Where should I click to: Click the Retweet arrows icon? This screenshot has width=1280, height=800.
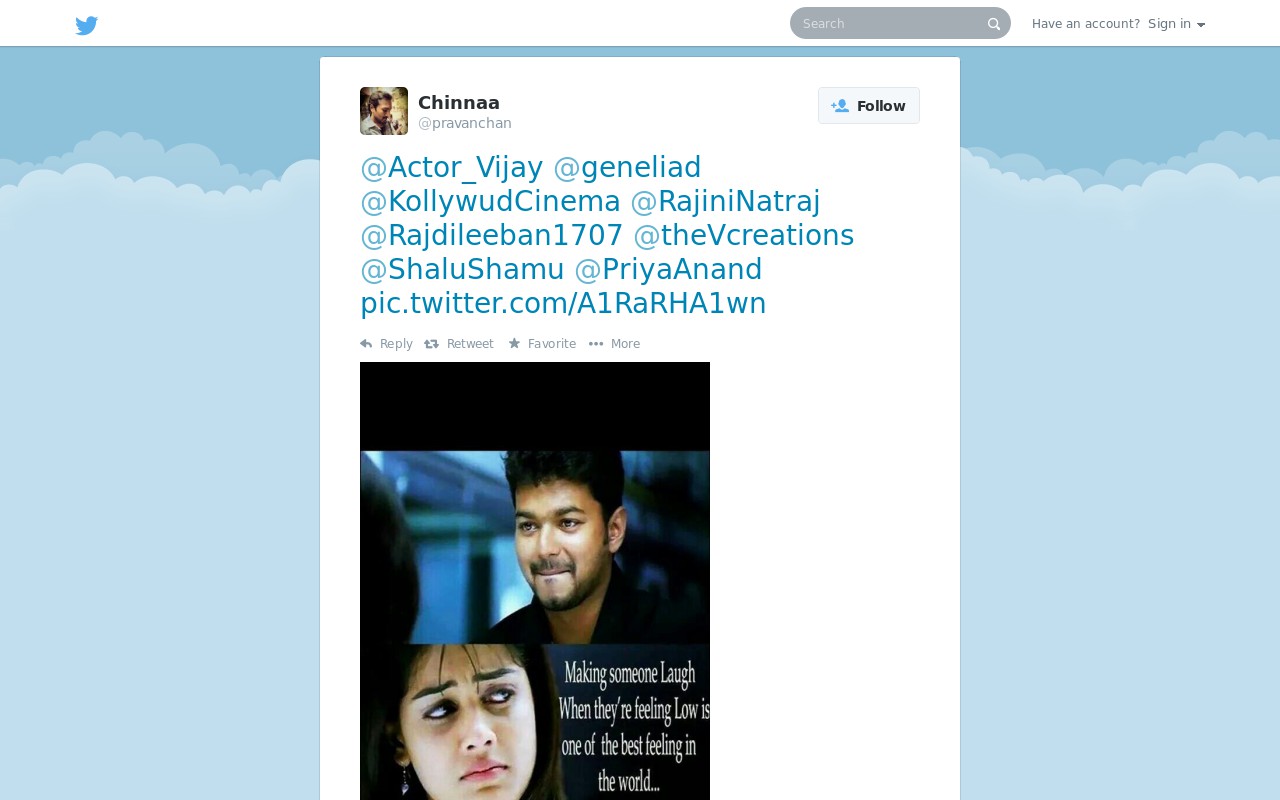(432, 344)
